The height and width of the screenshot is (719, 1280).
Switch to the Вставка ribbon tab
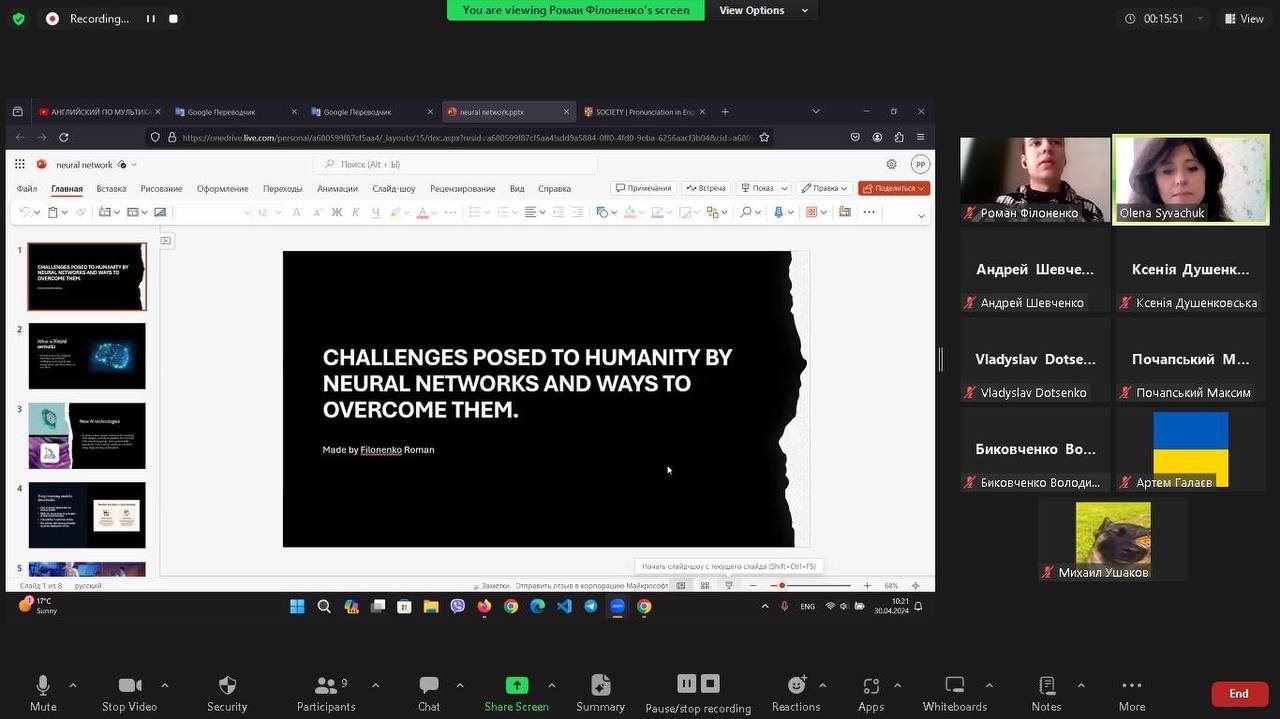tap(111, 188)
